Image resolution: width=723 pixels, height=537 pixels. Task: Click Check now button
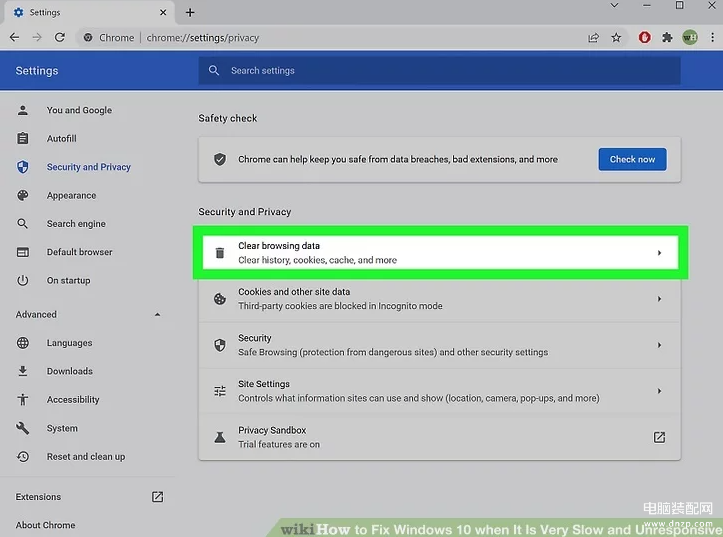[632, 159]
